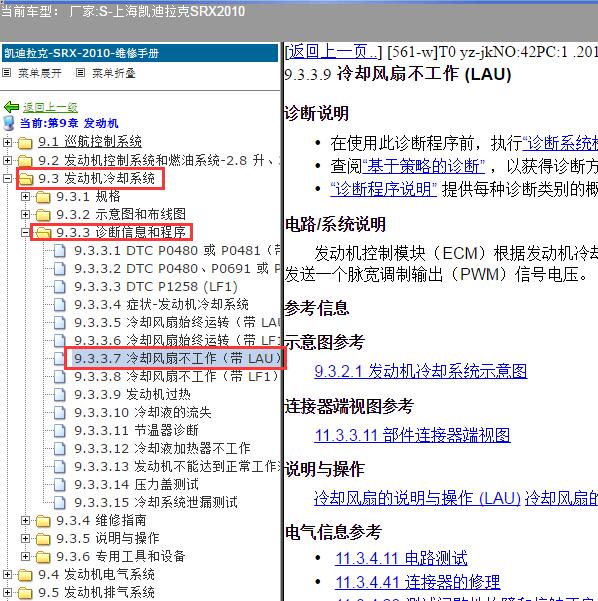Click page icon of 9.3.3.14 压力盖测试
This screenshot has height=601, width=598.
pyautogui.click(x=59, y=484)
